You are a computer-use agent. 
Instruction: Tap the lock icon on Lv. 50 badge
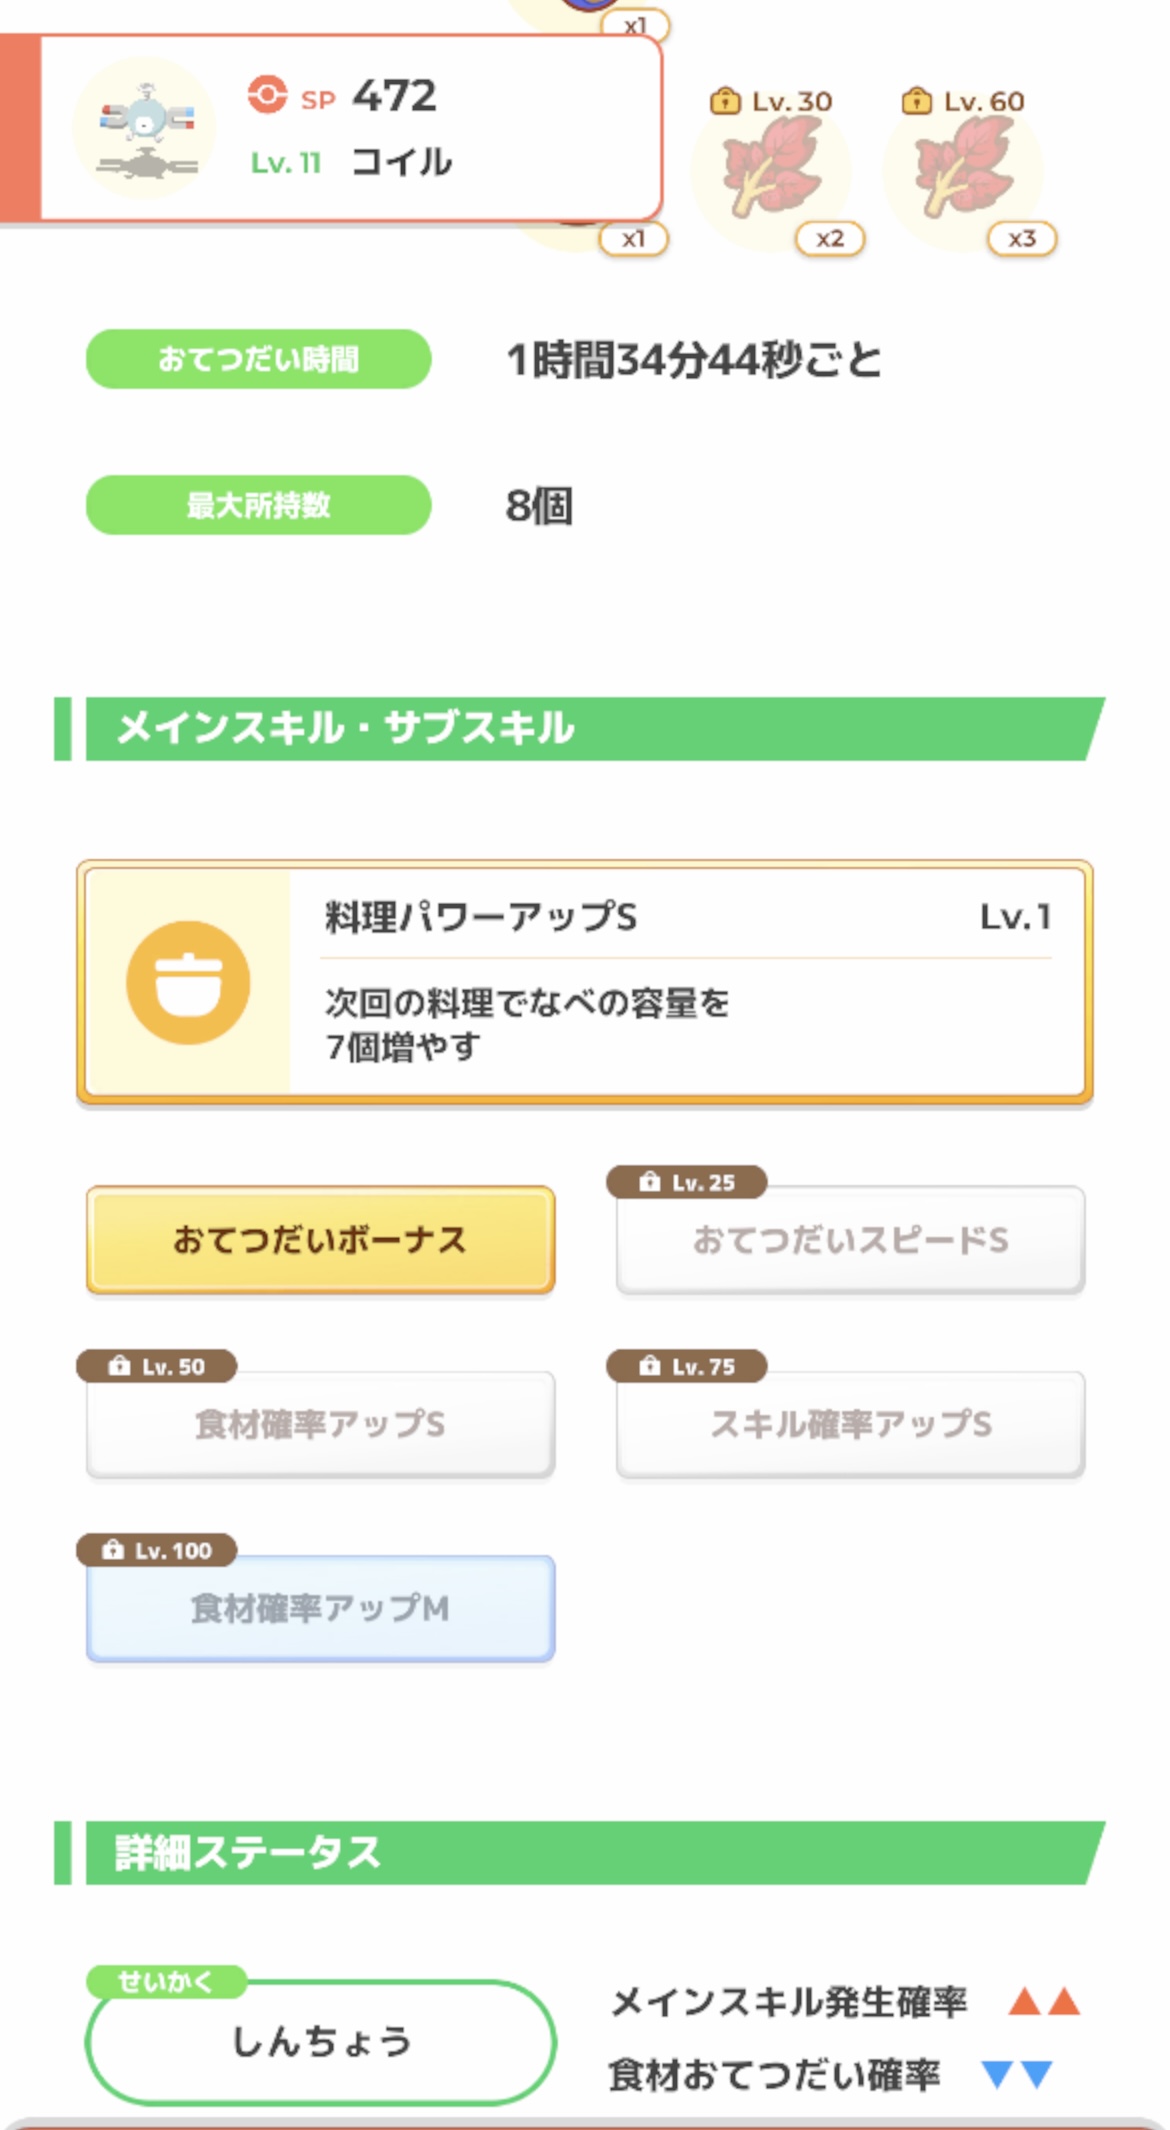pyautogui.click(x=120, y=1366)
